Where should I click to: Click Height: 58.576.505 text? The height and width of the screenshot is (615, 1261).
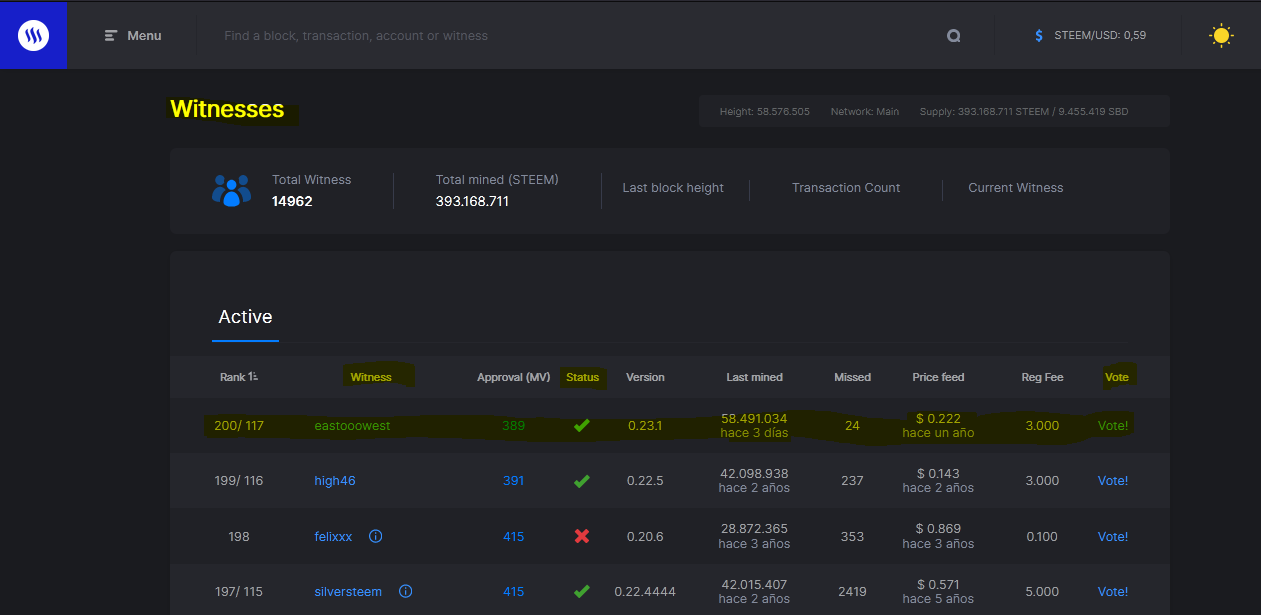(764, 112)
